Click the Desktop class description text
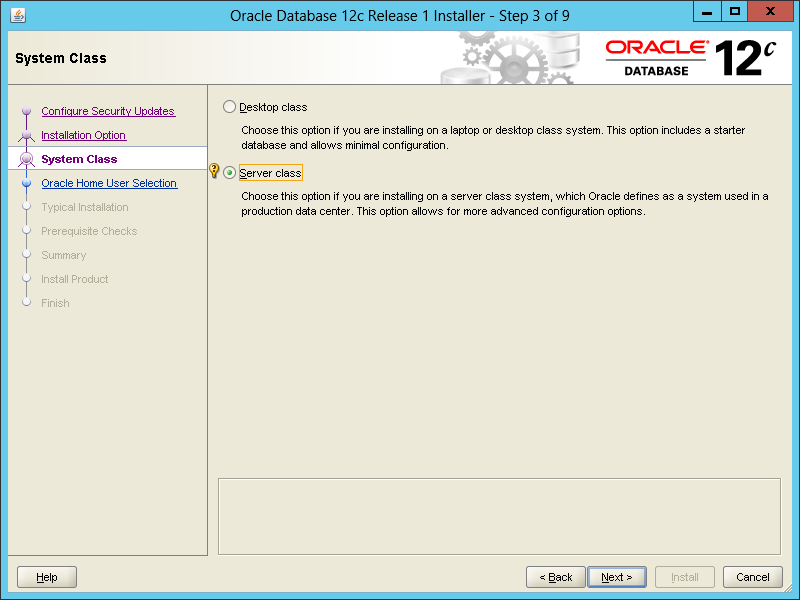The height and width of the screenshot is (600, 800). pos(493,138)
